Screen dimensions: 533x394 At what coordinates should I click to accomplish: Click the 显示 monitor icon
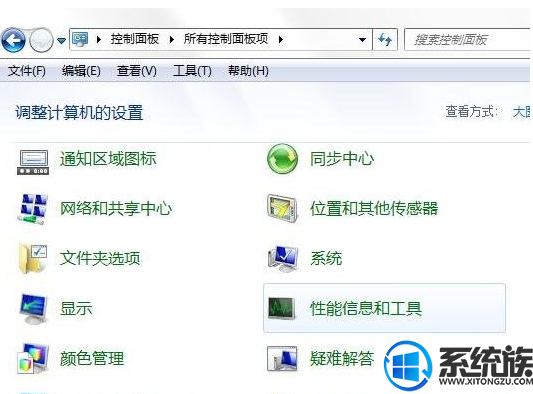coord(33,309)
